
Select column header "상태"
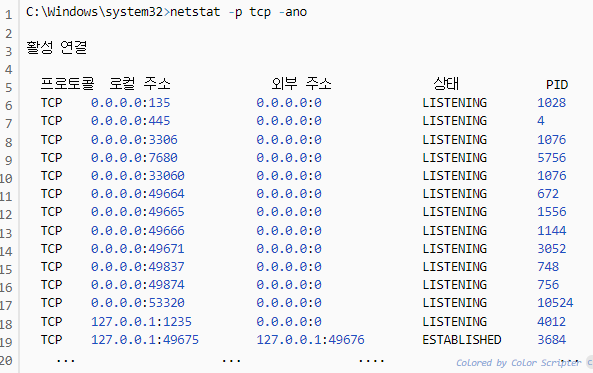click(446, 83)
